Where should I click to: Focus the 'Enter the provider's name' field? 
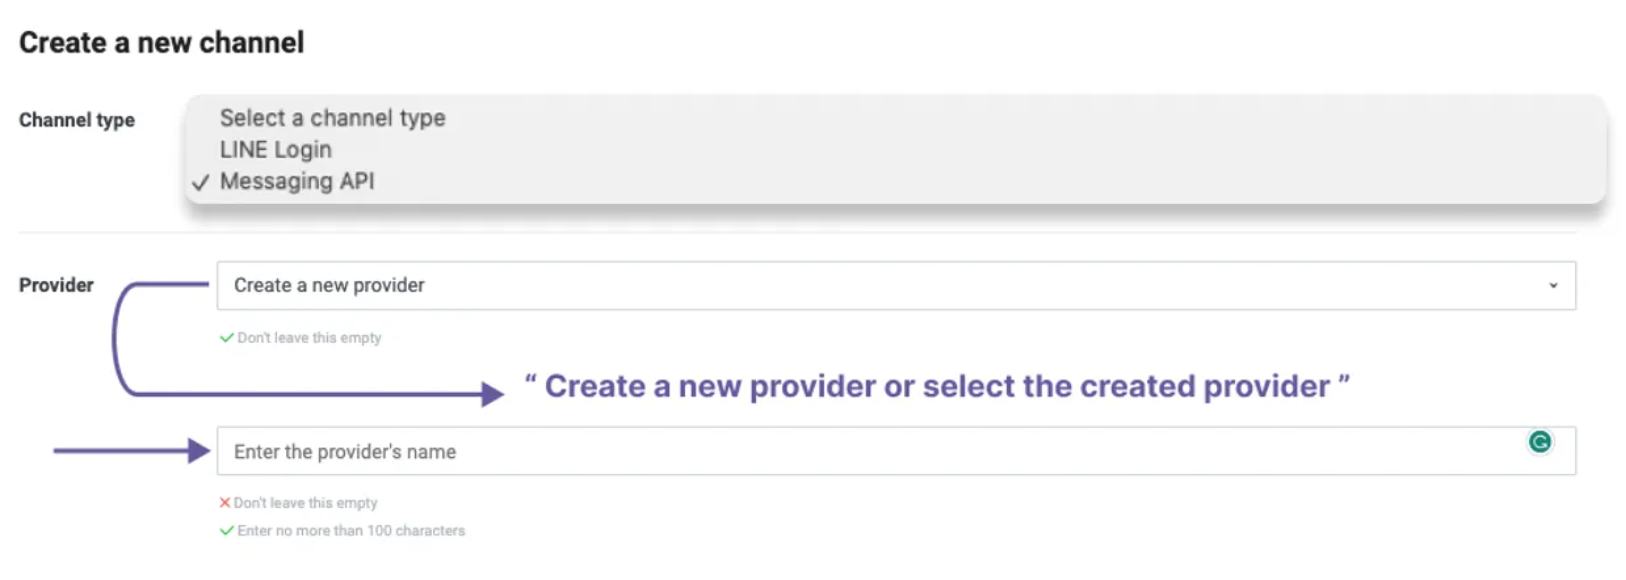[x=870, y=452]
